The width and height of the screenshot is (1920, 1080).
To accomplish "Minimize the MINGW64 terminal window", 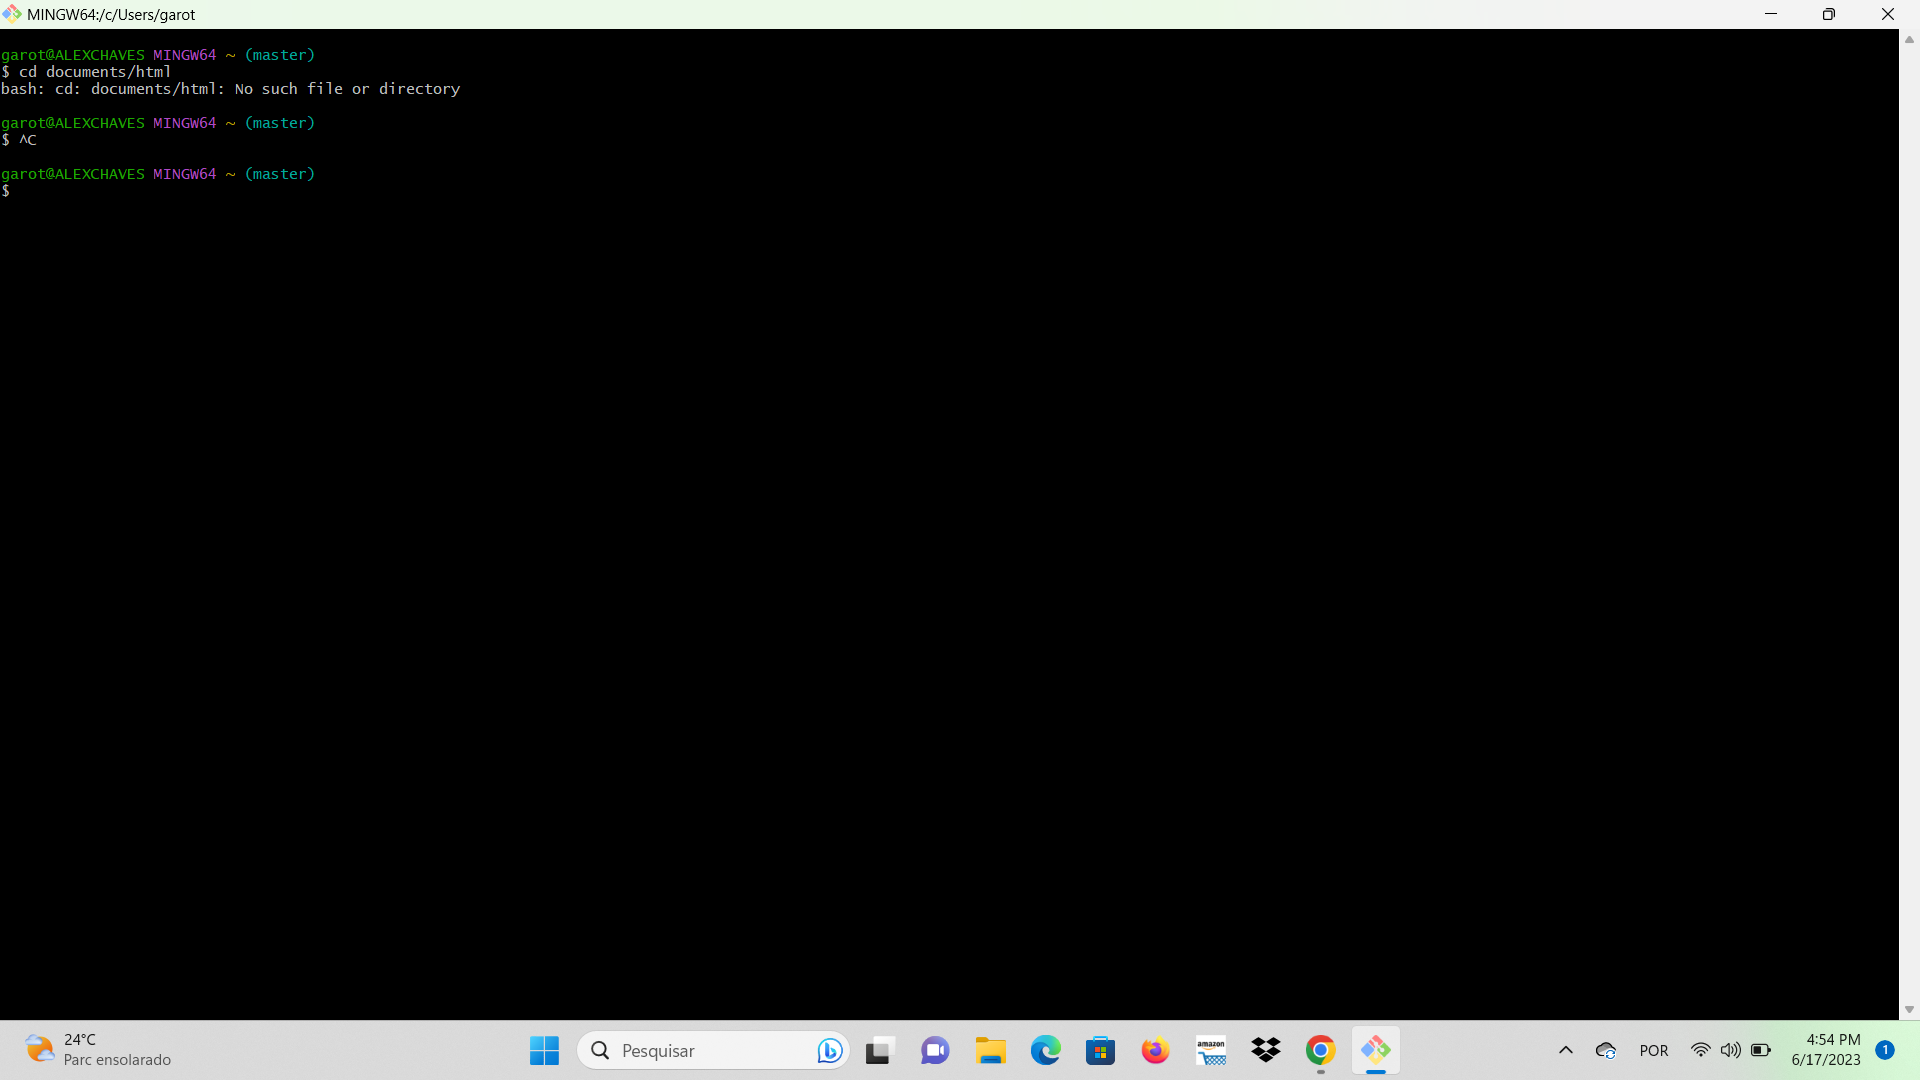I will pos(1771,14).
